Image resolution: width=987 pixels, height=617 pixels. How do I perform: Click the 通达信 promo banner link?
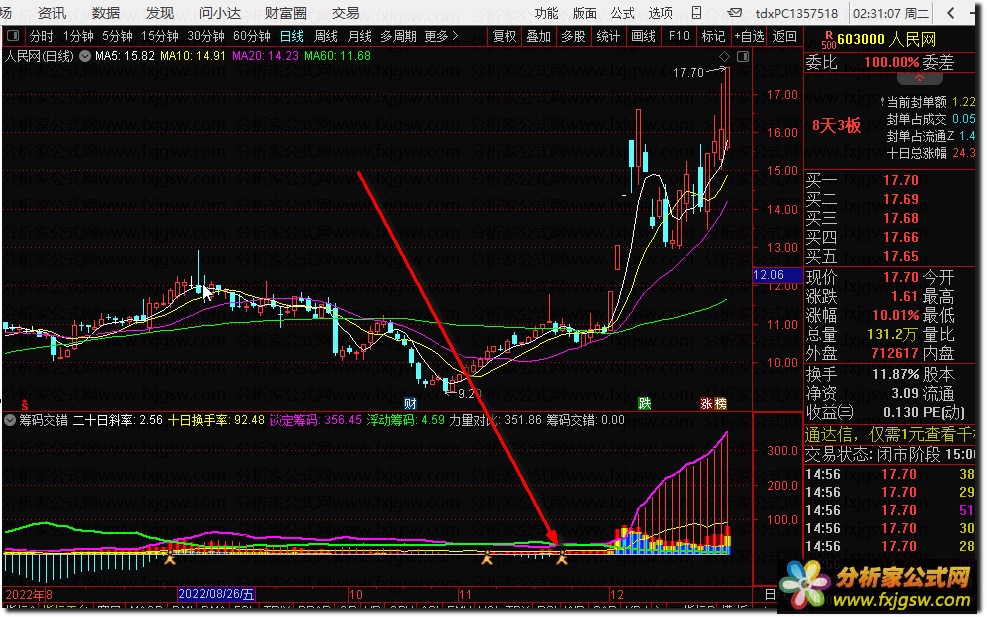pos(889,434)
